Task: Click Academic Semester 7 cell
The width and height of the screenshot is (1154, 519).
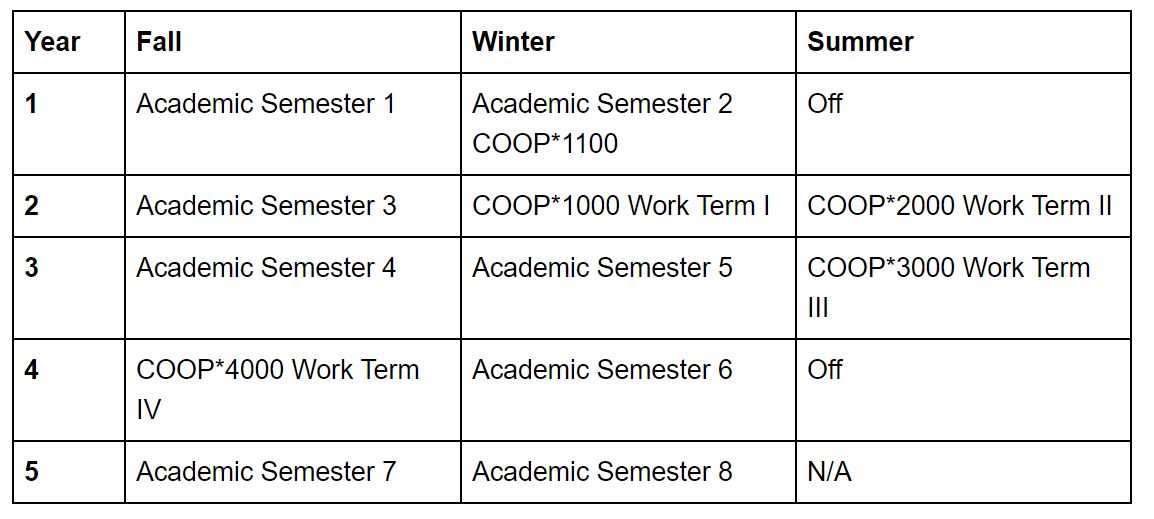Action: (293, 472)
